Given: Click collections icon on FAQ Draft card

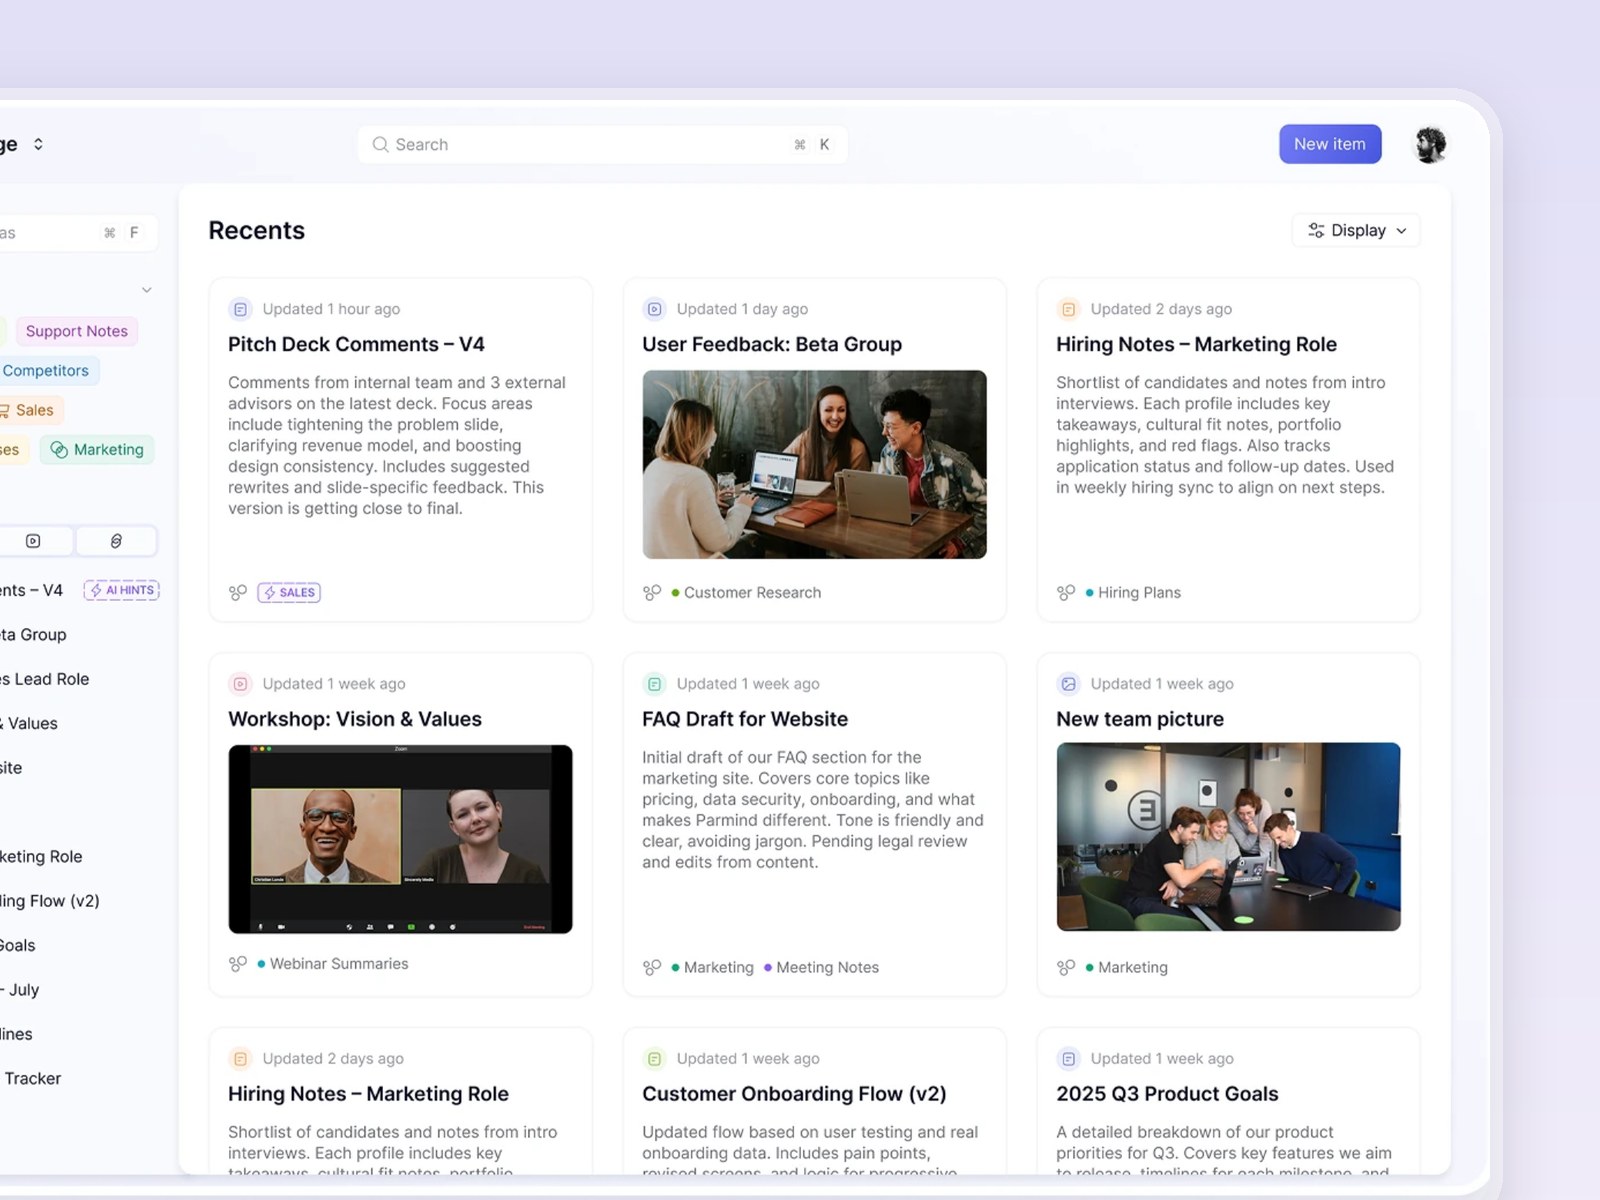Looking at the screenshot, I should pyautogui.click(x=652, y=968).
